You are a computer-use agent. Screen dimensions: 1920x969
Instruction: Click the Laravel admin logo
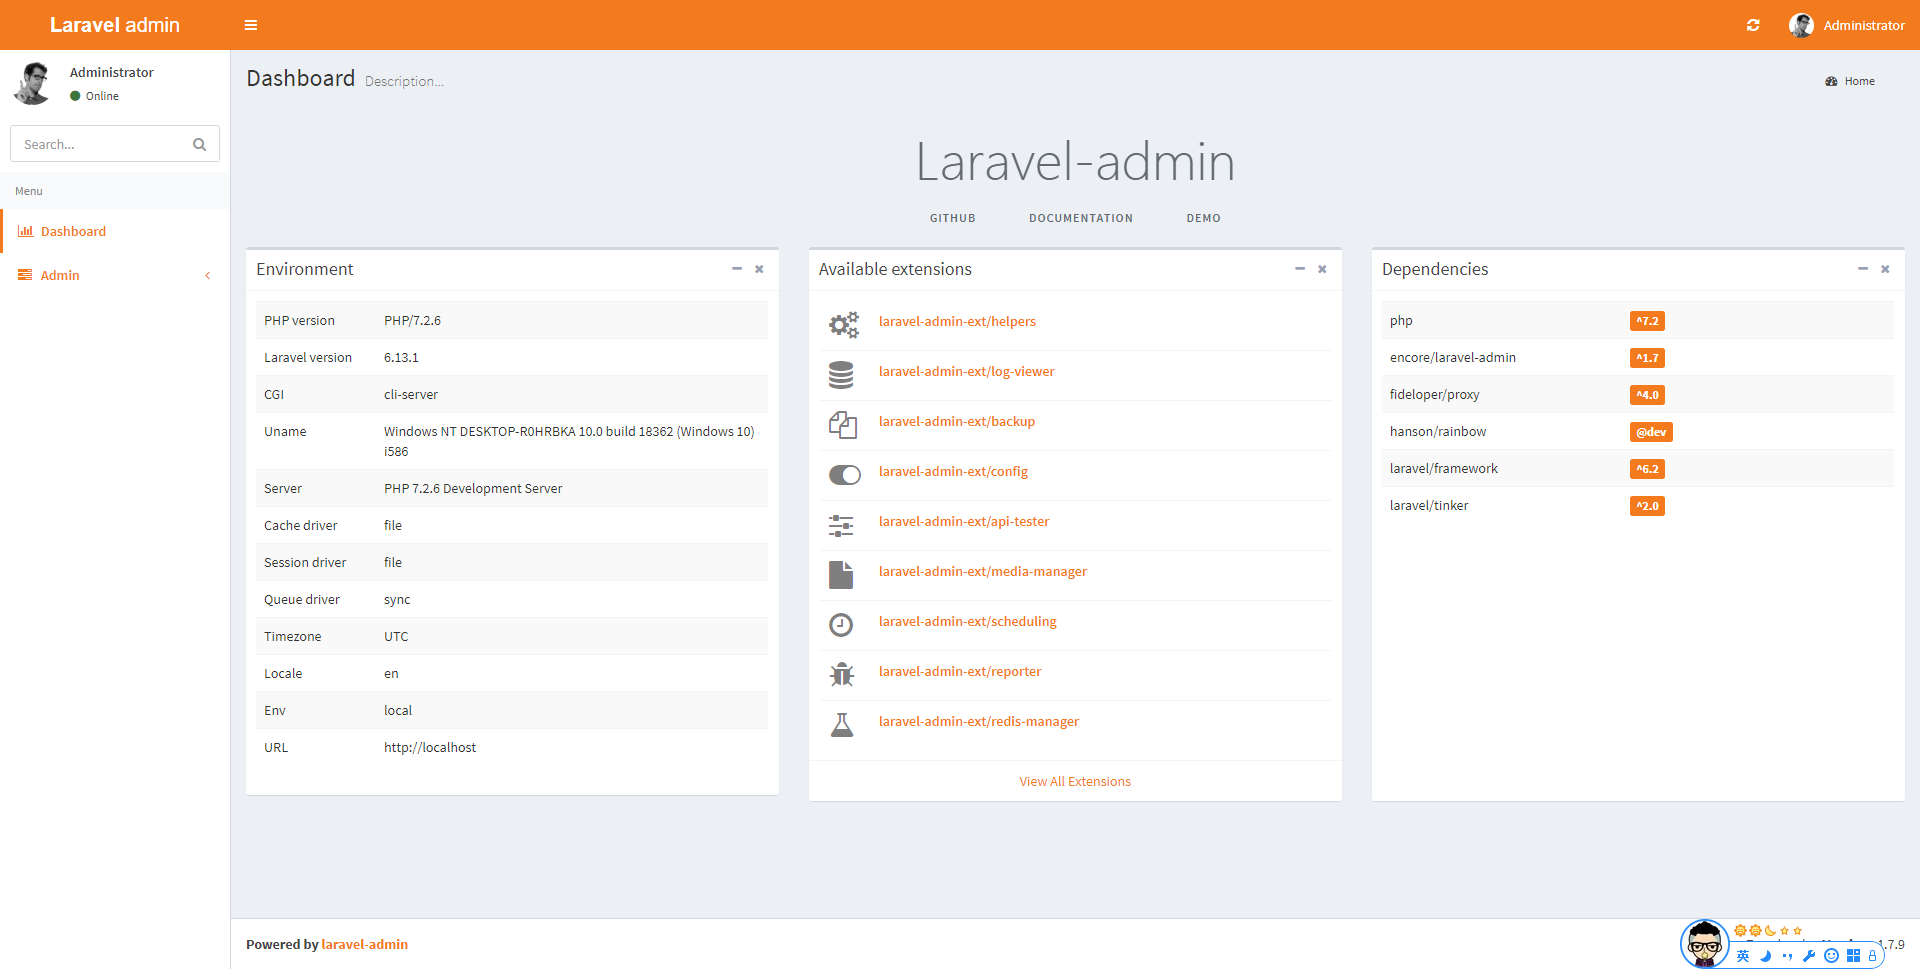point(115,25)
